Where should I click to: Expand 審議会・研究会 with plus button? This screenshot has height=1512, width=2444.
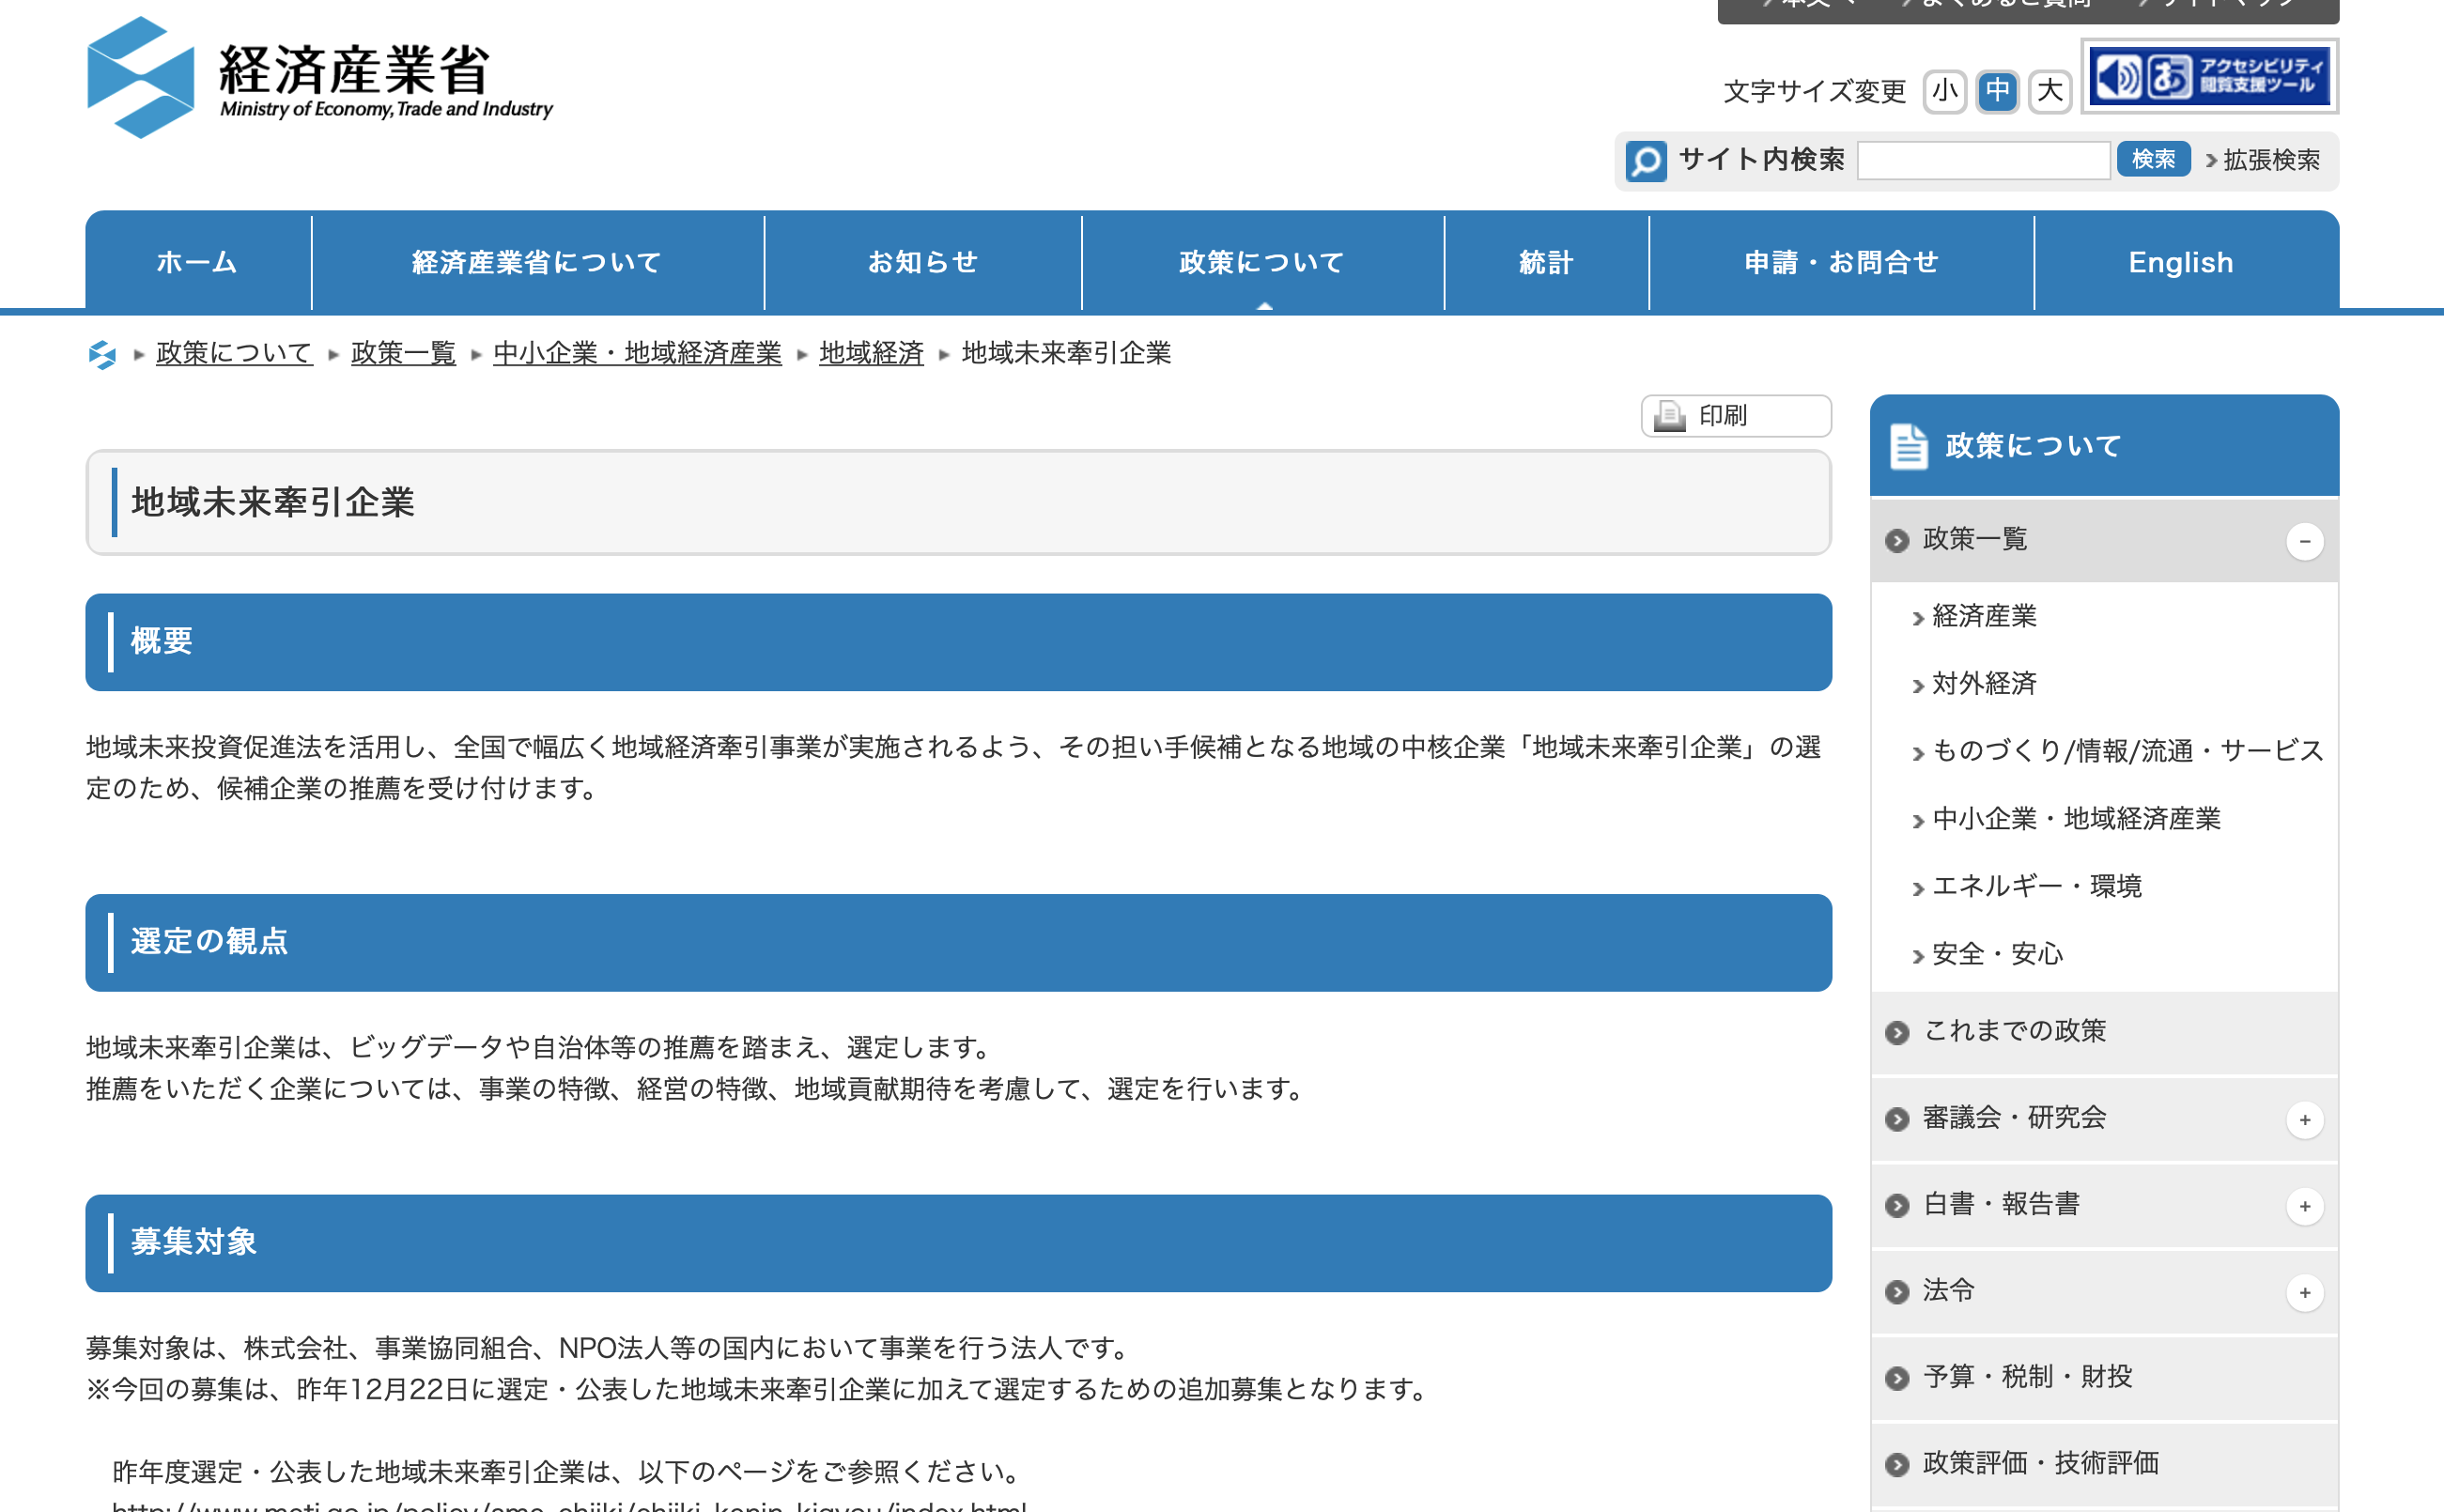2305,1120
